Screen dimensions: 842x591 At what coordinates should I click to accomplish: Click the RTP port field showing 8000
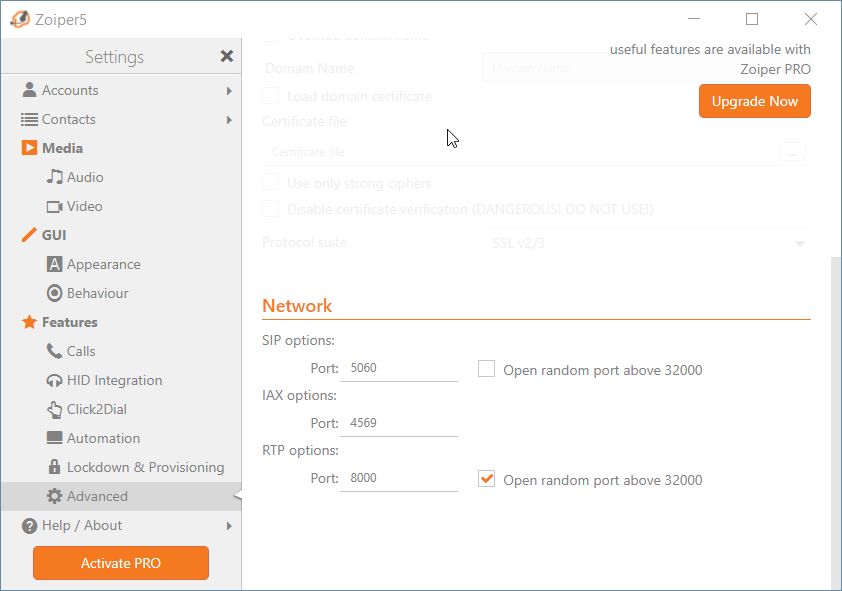coord(399,478)
